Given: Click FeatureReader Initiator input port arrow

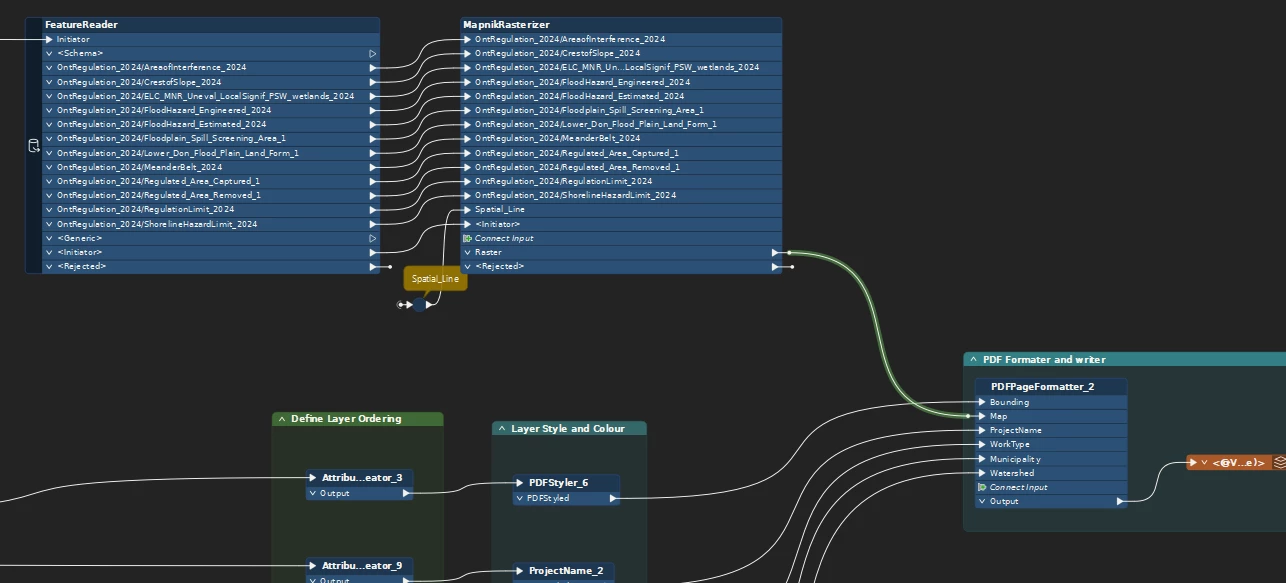Looking at the screenshot, I should point(49,39).
